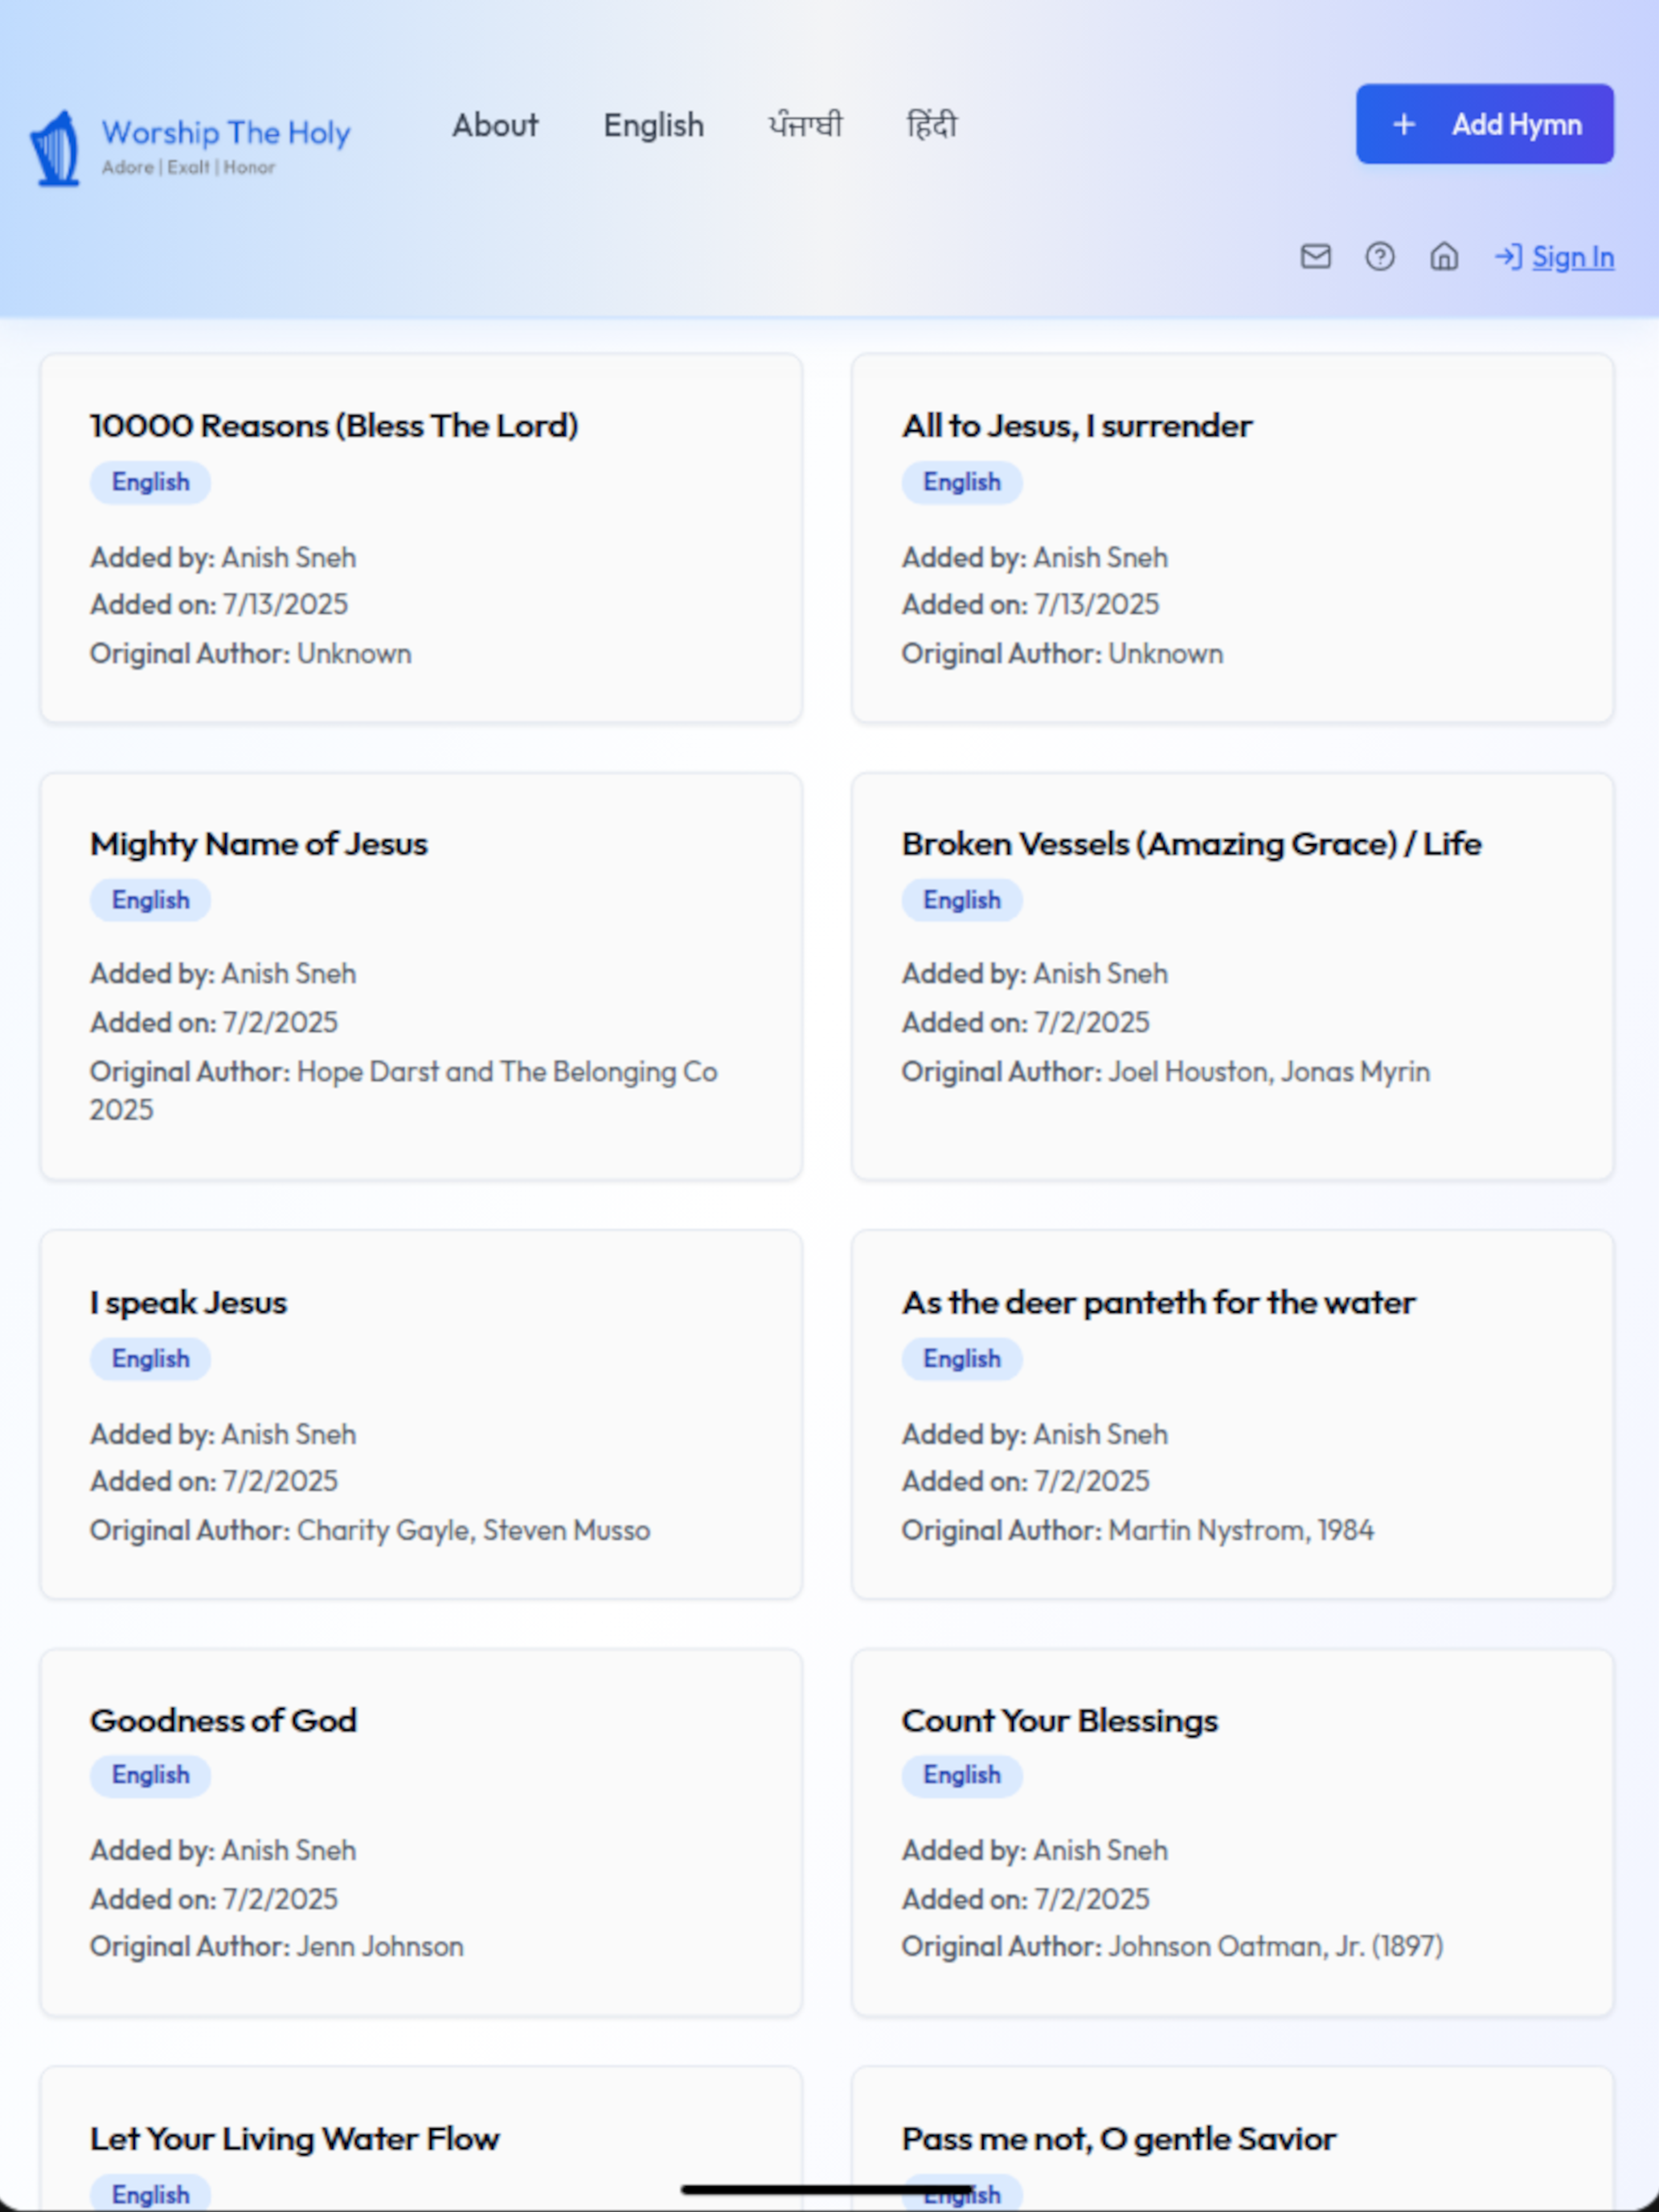Open the Count Your Blessings hymn

[x=1060, y=1720]
